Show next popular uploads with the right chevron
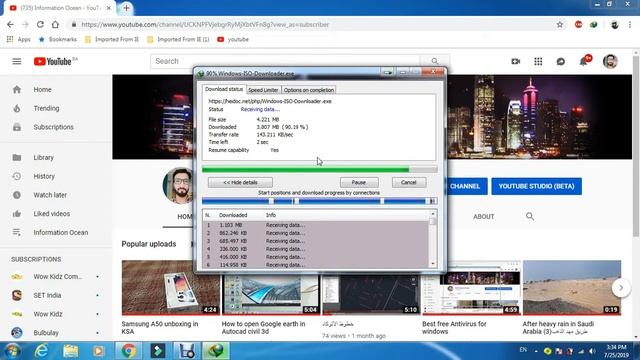 point(621,288)
